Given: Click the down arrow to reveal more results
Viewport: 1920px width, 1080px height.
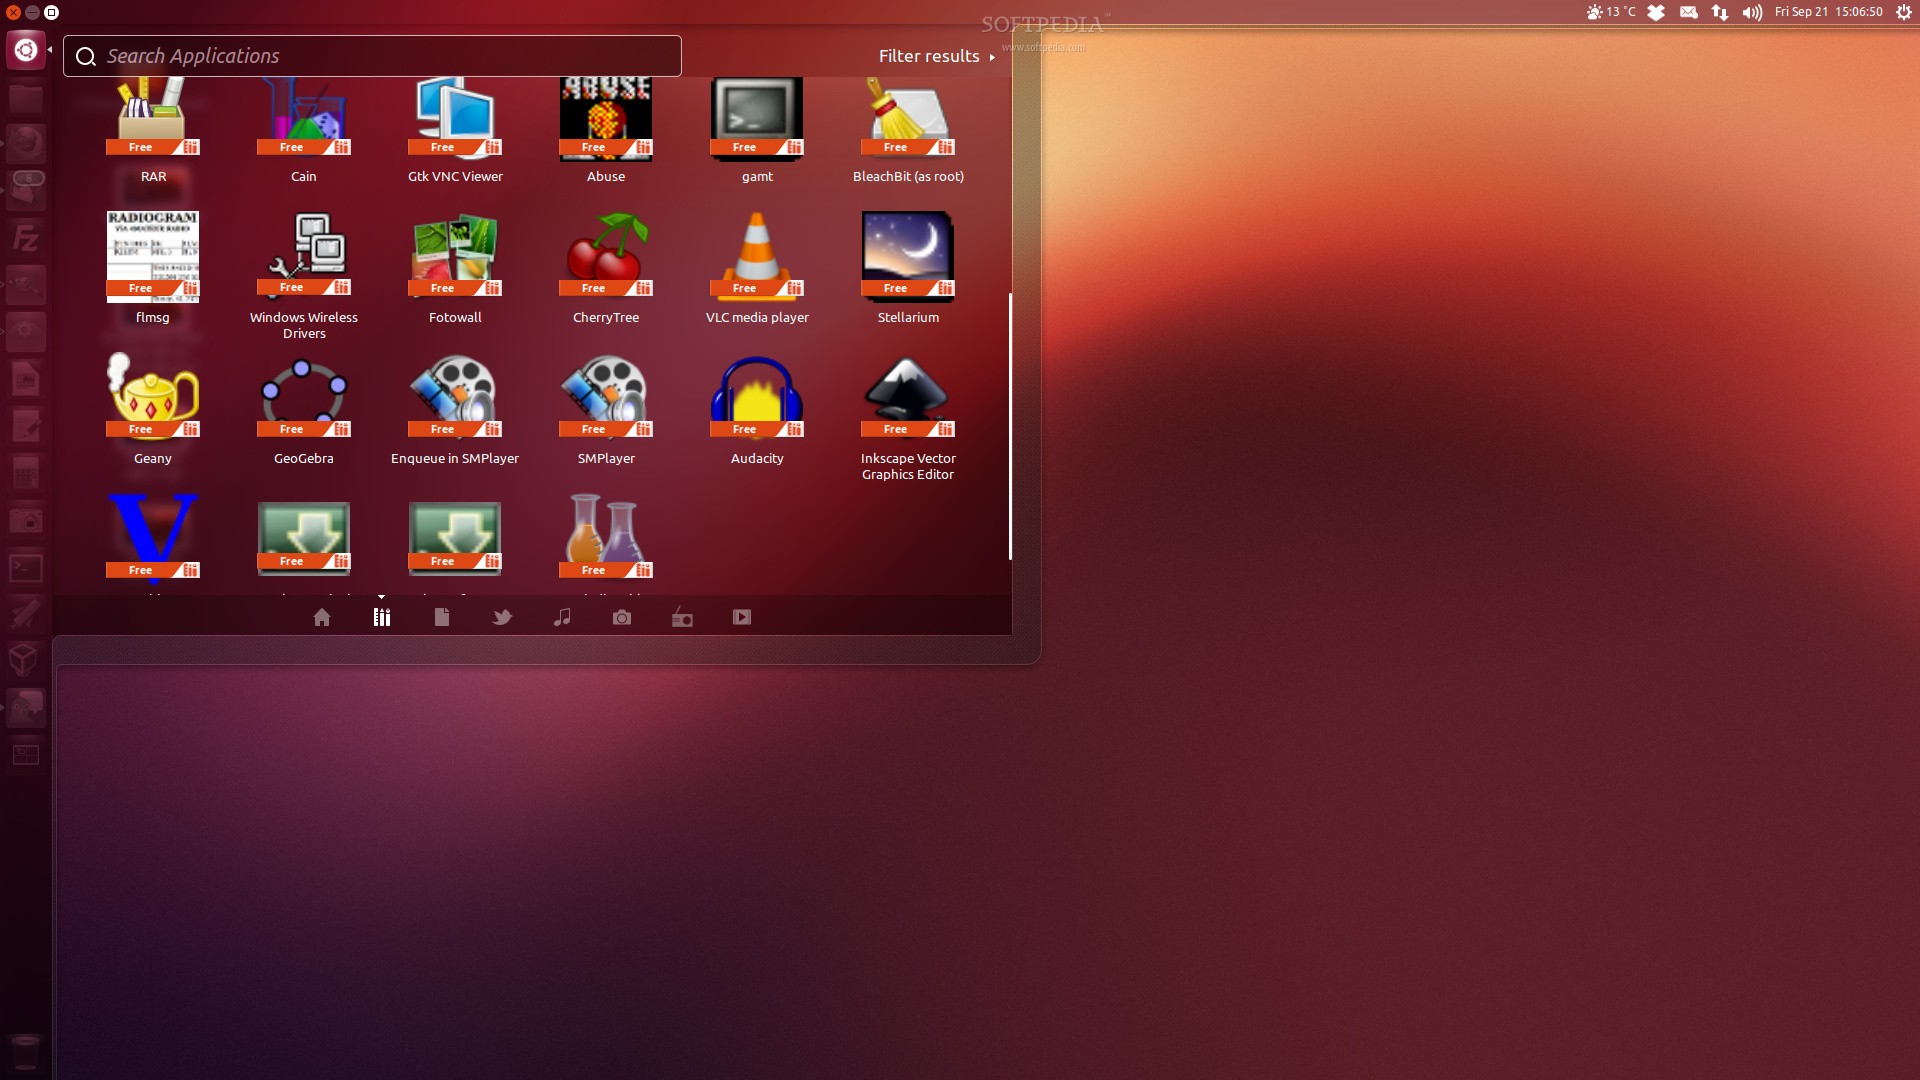Looking at the screenshot, I should tap(382, 594).
